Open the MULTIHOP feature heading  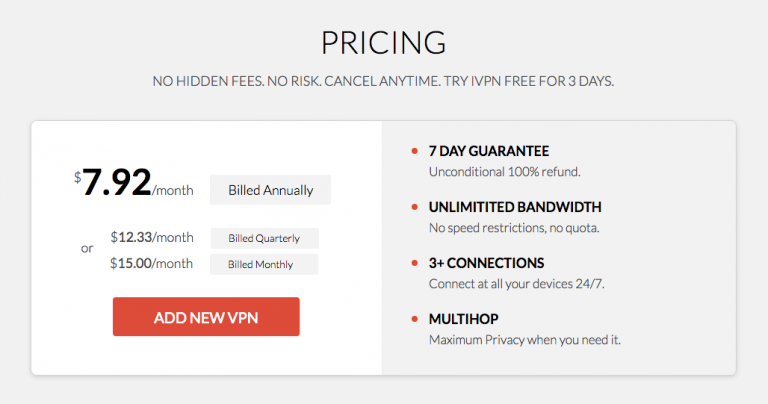pos(464,319)
